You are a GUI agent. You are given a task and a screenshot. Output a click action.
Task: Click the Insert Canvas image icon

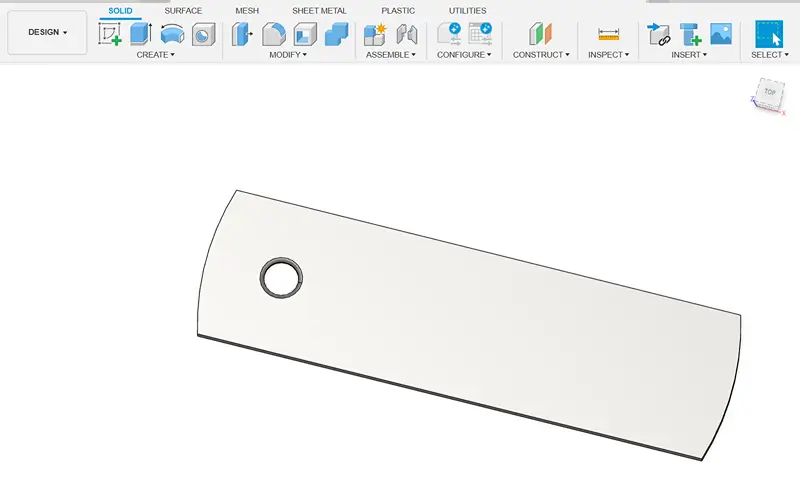pos(721,34)
